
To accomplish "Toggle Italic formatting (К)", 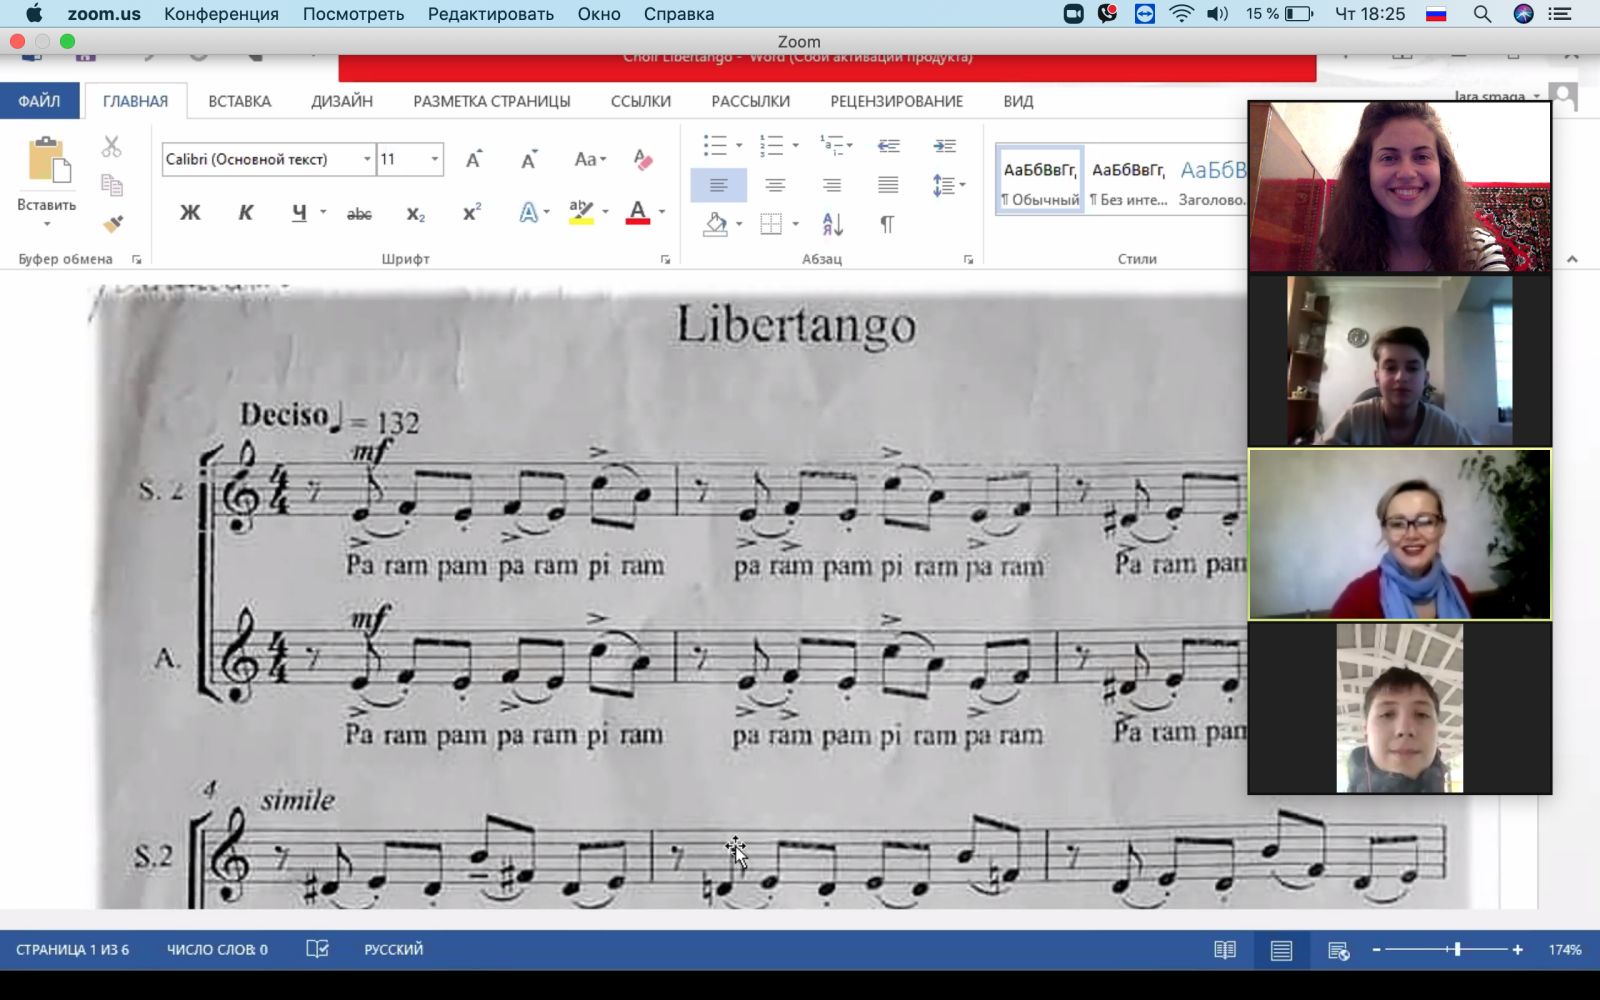I will pos(246,213).
